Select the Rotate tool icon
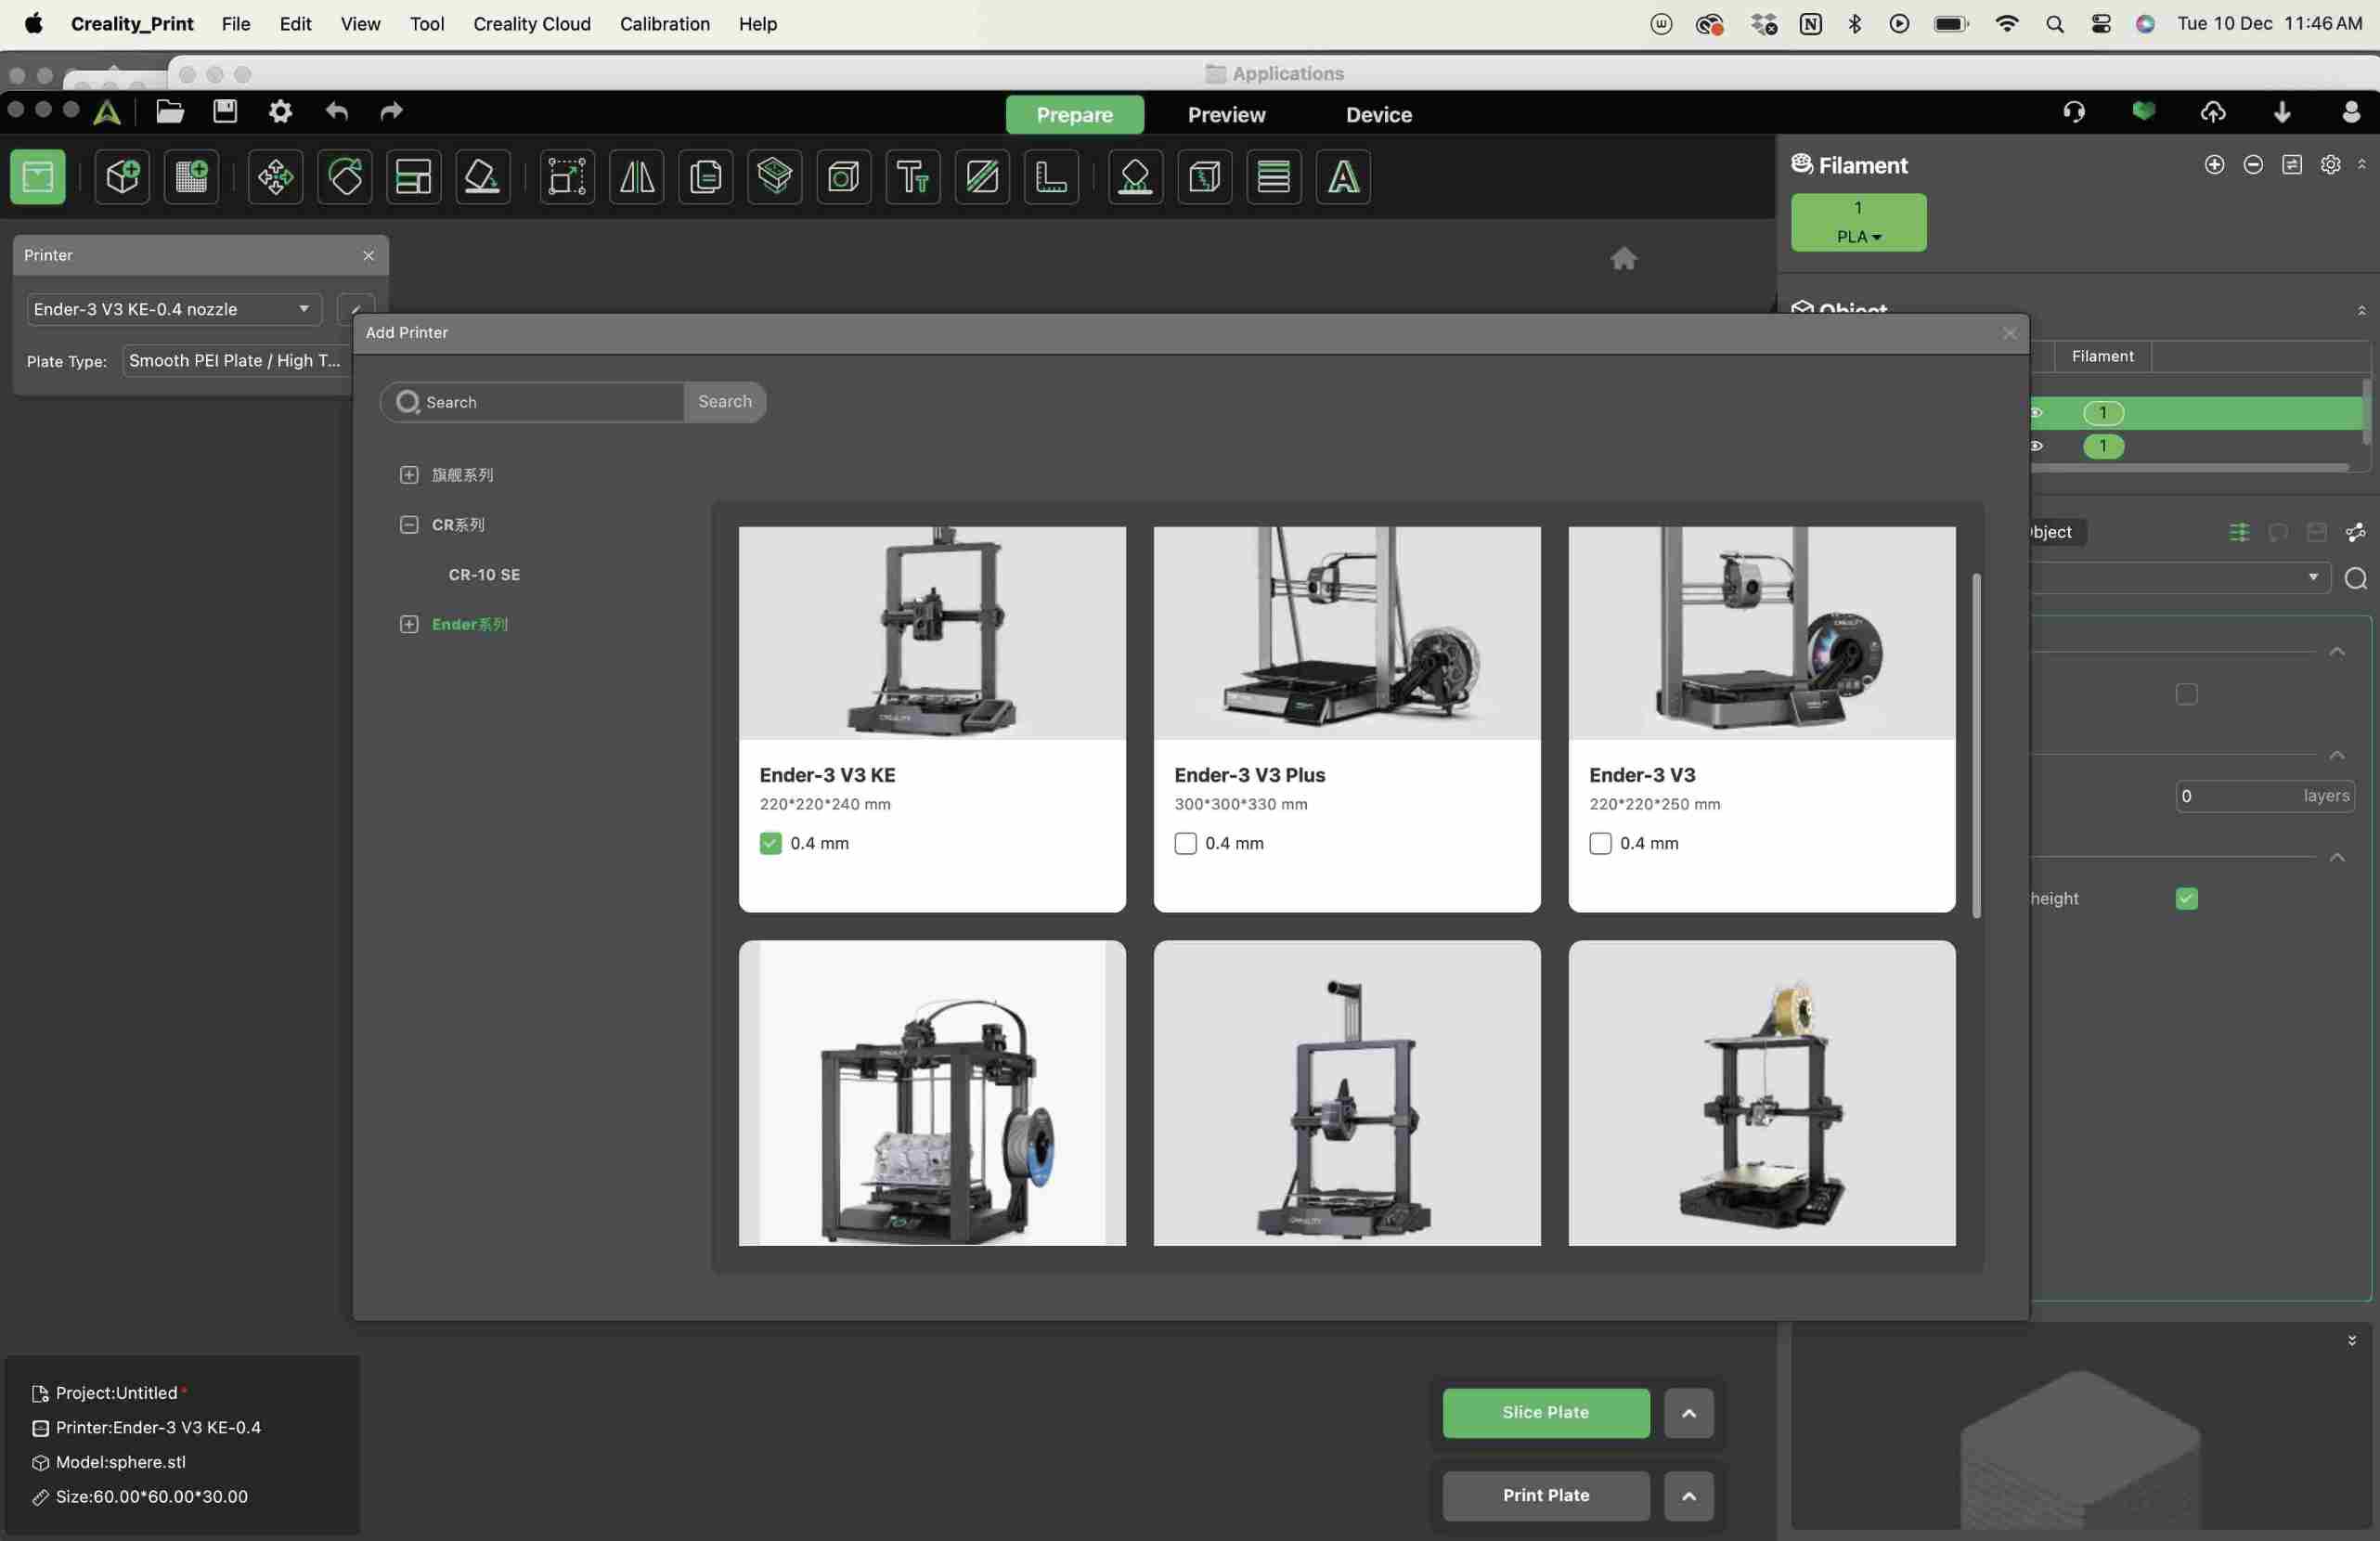Image resolution: width=2380 pixels, height=1541 pixels. point(345,177)
